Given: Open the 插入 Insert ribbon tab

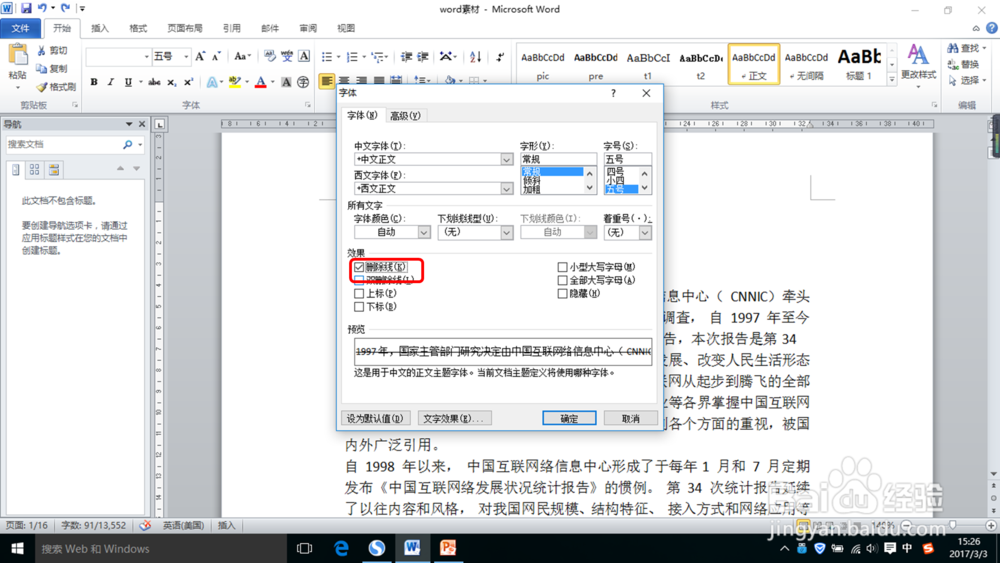Looking at the screenshot, I should [100, 28].
